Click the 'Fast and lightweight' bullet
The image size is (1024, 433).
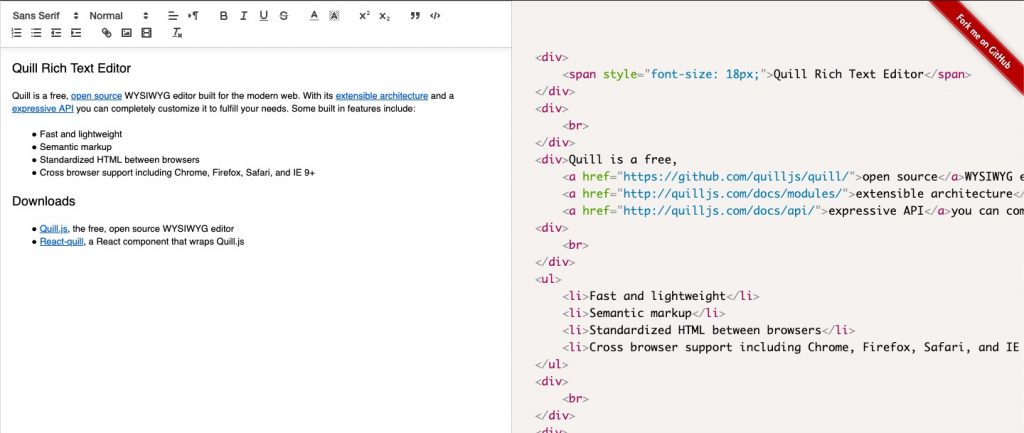pyautogui.click(x=81, y=134)
